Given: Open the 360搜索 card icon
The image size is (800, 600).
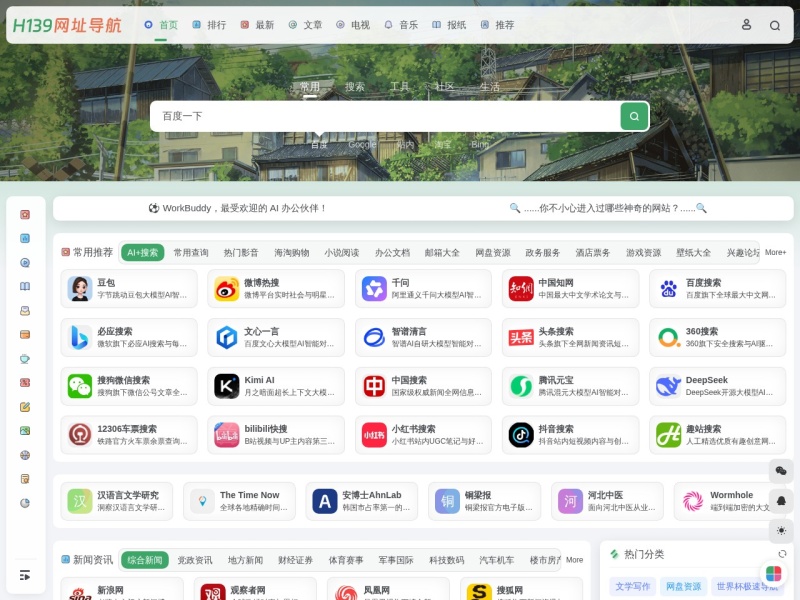Looking at the screenshot, I should [668, 337].
